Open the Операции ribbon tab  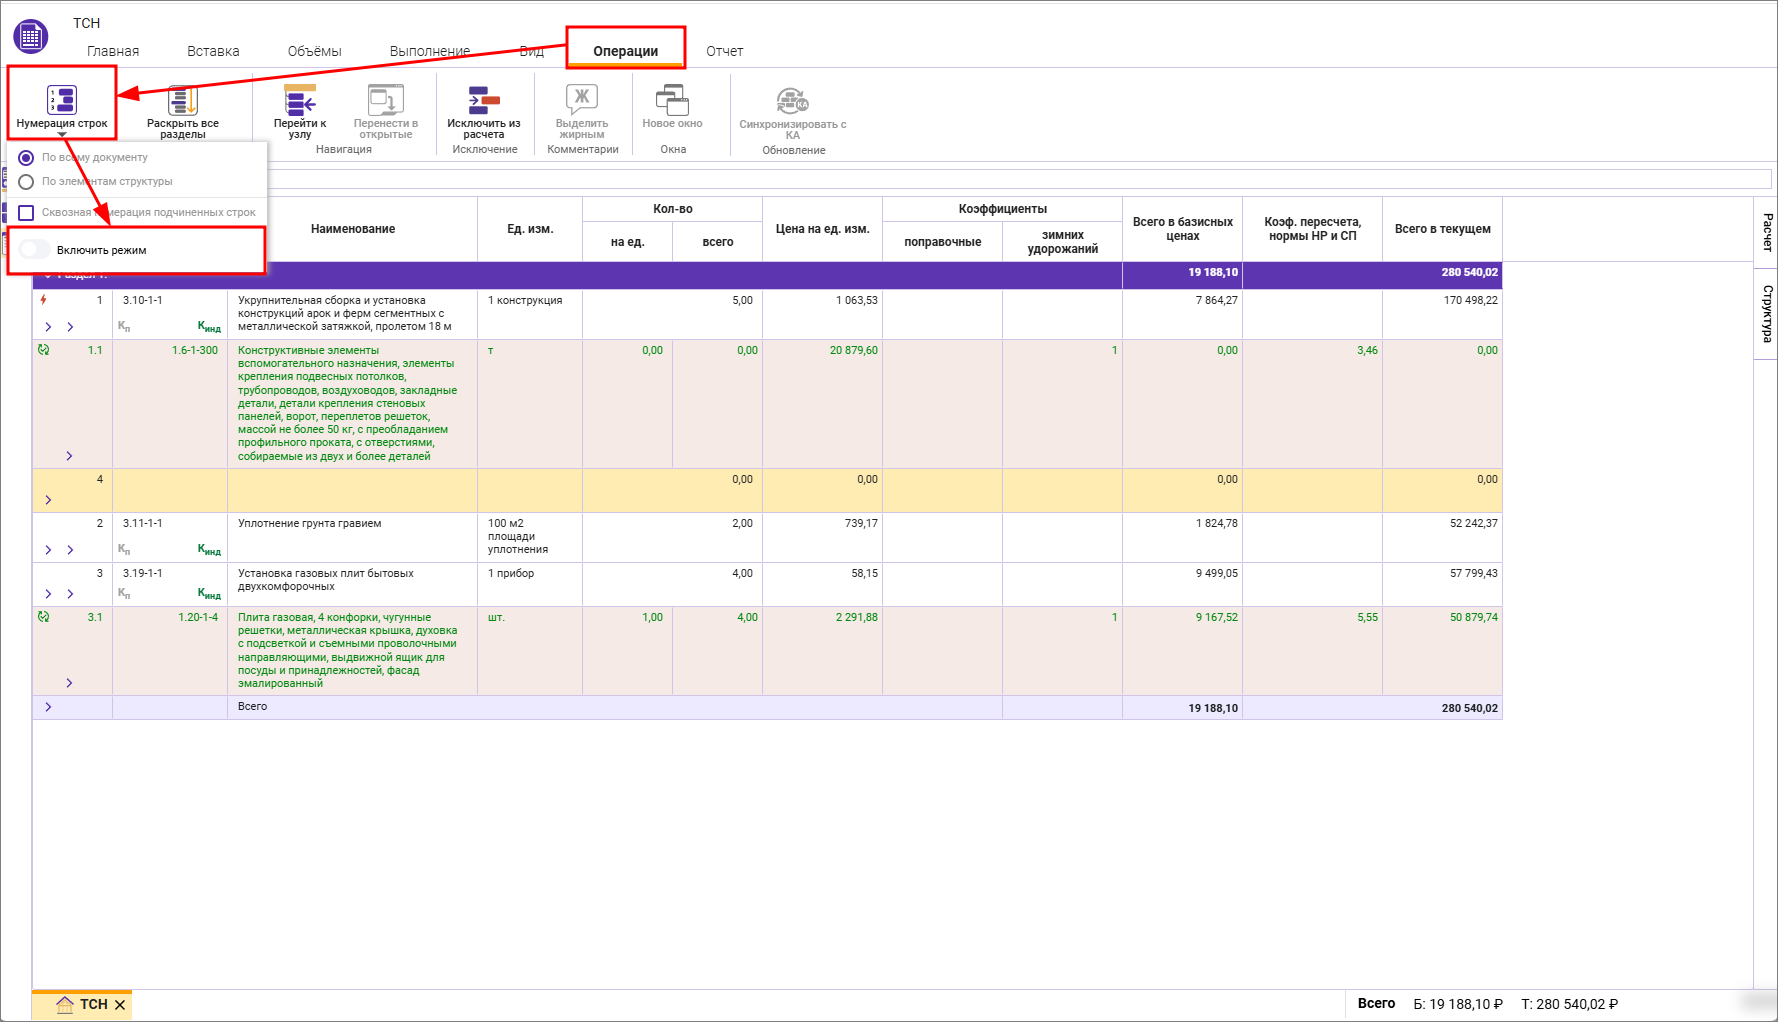click(x=625, y=51)
